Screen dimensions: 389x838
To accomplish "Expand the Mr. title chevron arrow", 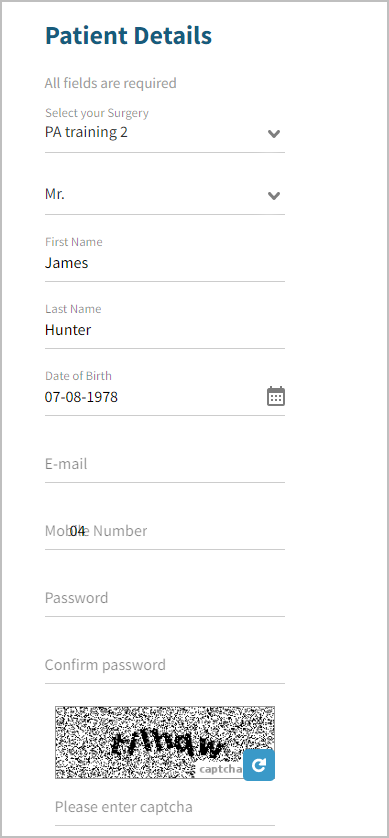I will [x=274, y=196].
